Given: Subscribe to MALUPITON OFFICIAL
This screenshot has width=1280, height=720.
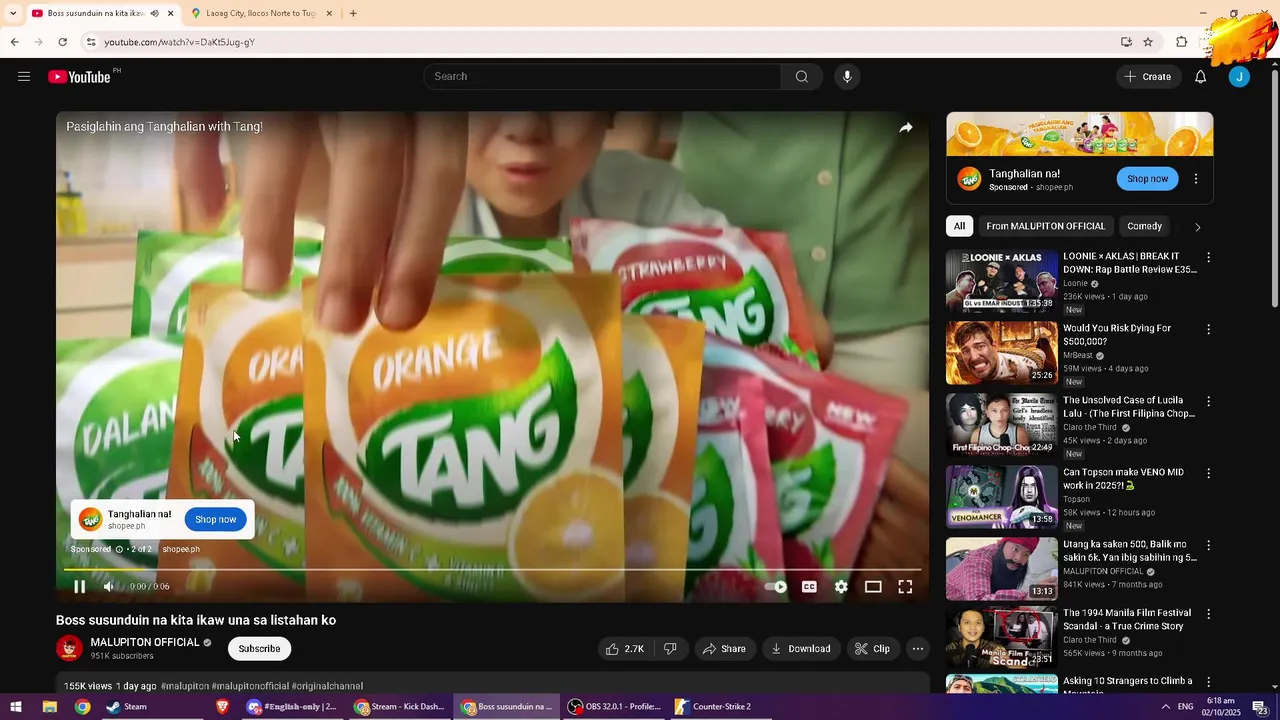Looking at the screenshot, I should (259, 649).
